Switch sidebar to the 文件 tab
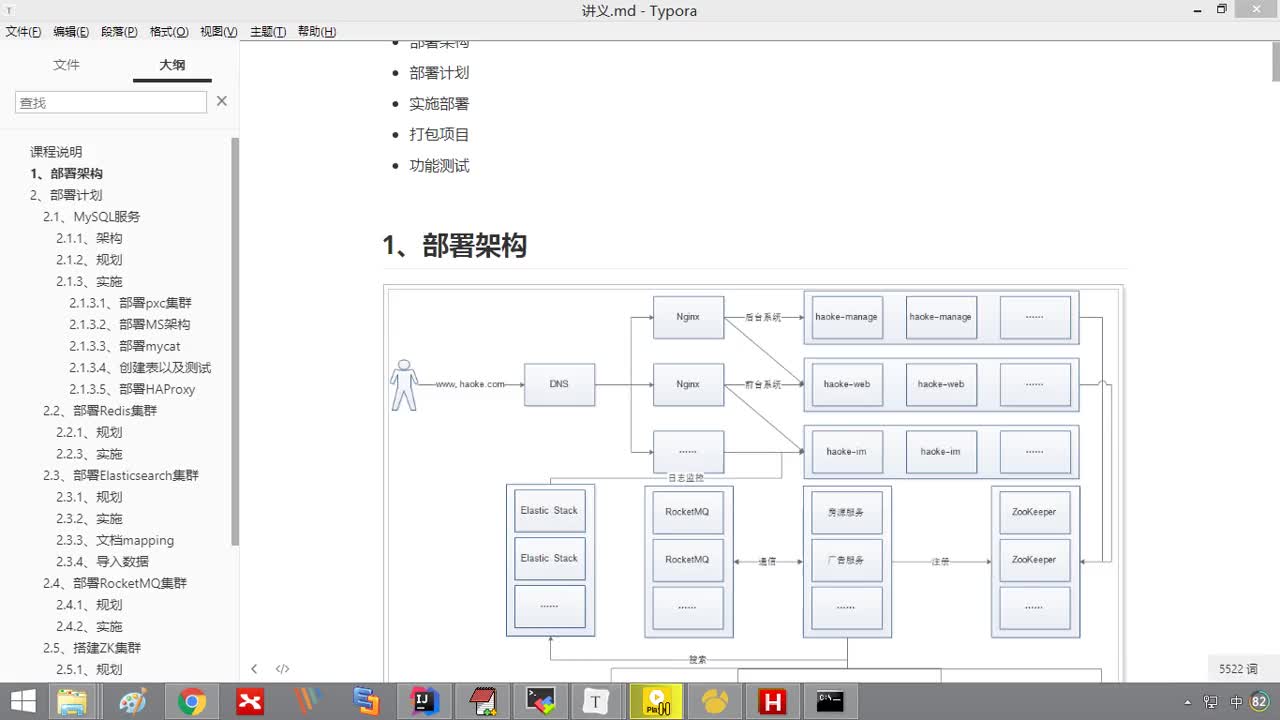 point(67,65)
